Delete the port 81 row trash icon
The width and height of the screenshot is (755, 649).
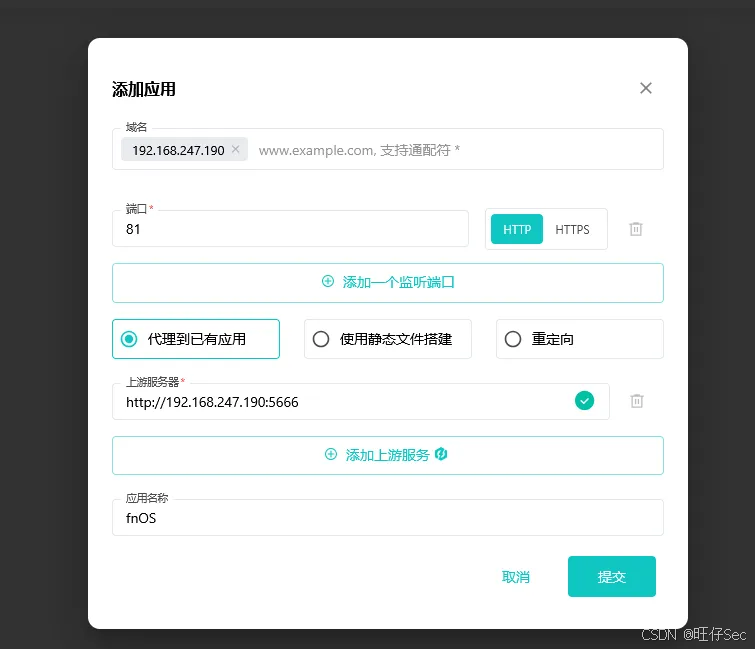pyautogui.click(x=636, y=229)
